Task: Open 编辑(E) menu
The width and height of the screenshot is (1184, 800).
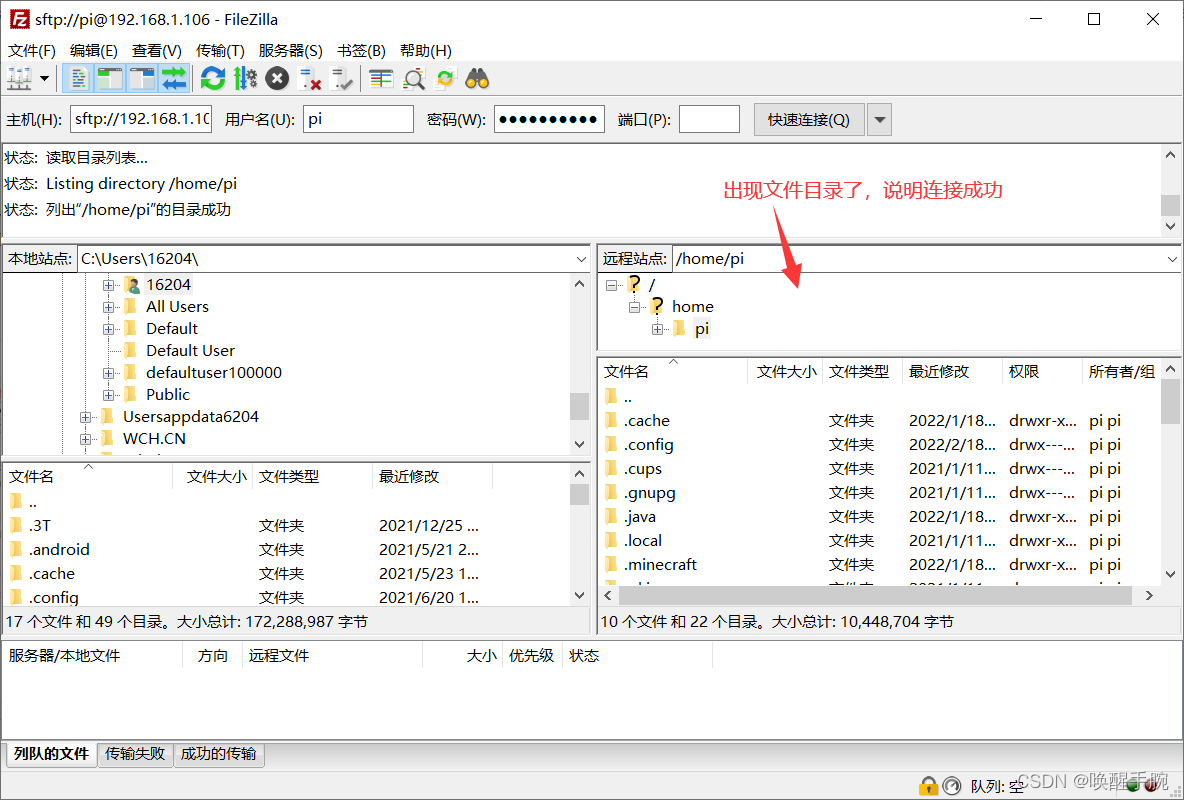Action: pos(94,51)
